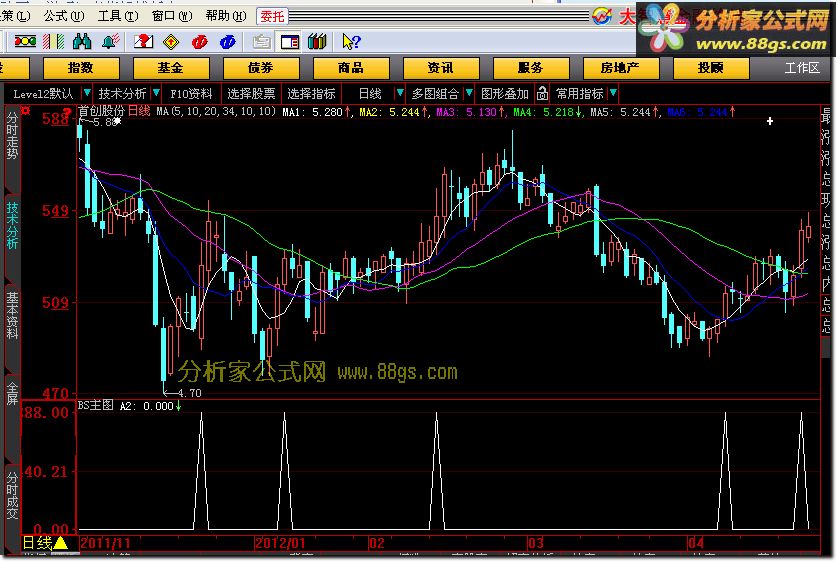Select the 资讯 category button
The height and width of the screenshot is (562, 838).
[441, 68]
